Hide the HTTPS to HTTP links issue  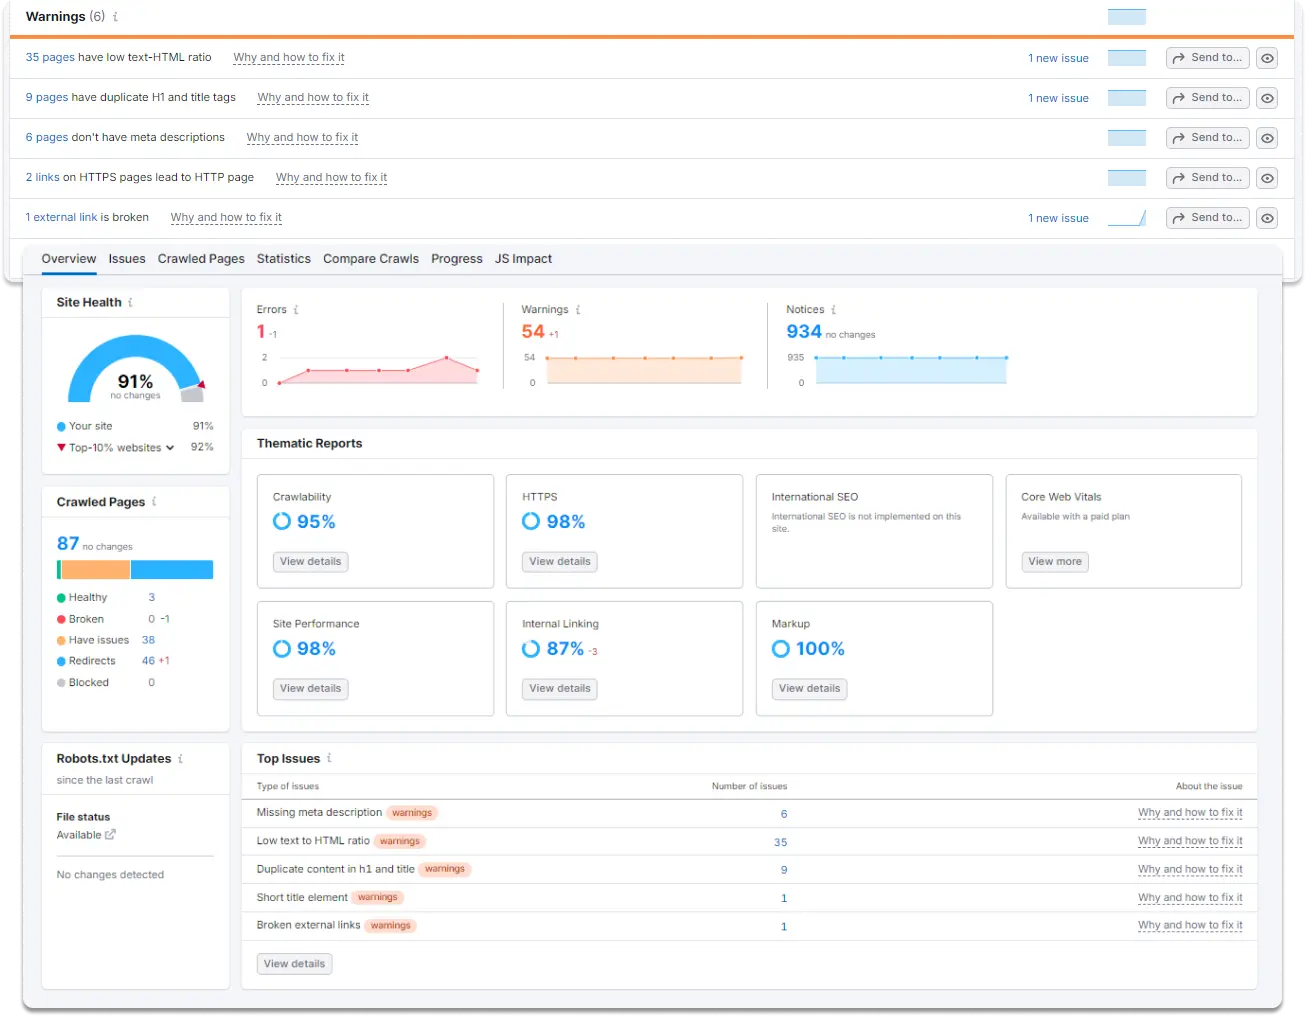[1267, 178]
